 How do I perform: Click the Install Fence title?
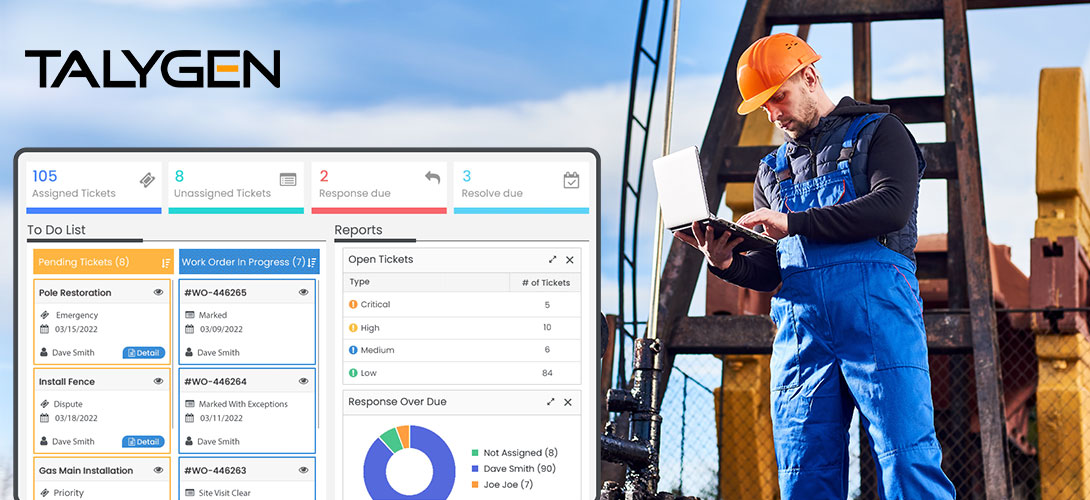click(67, 382)
